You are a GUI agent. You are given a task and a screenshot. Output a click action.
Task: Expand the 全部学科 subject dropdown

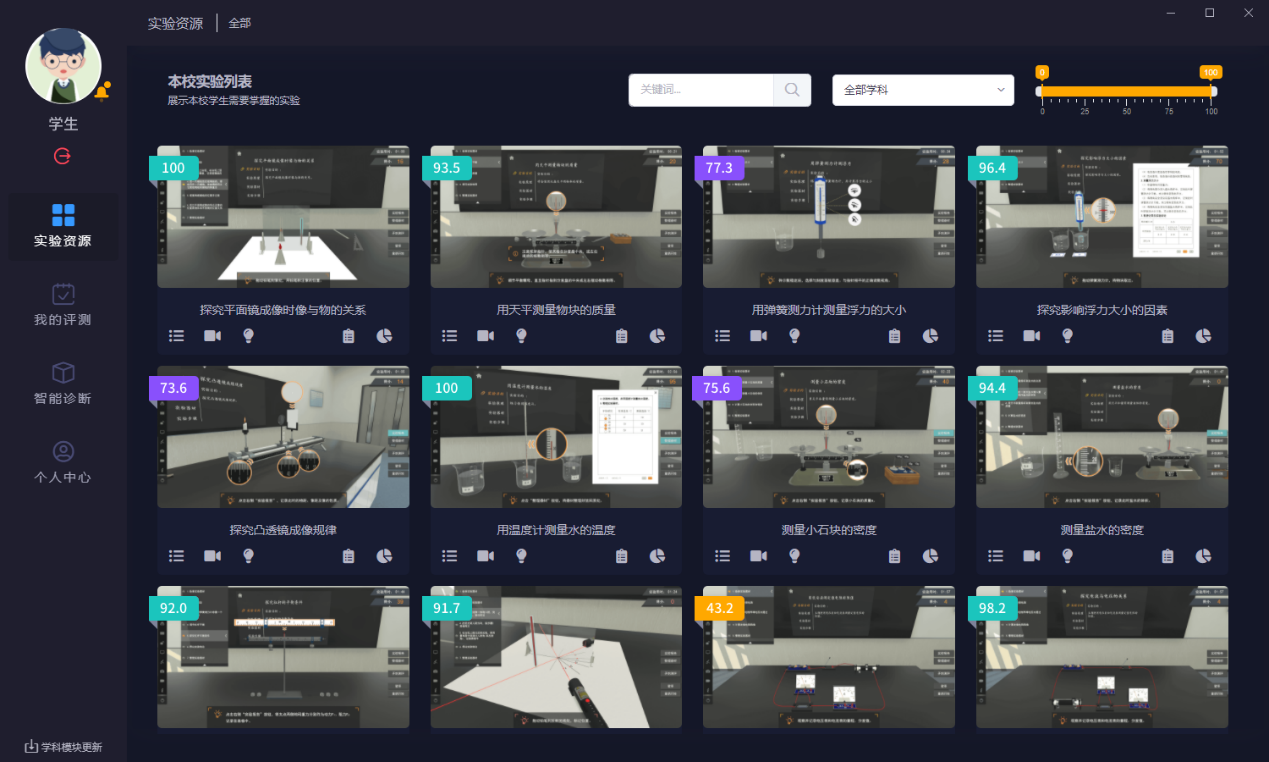pos(923,90)
